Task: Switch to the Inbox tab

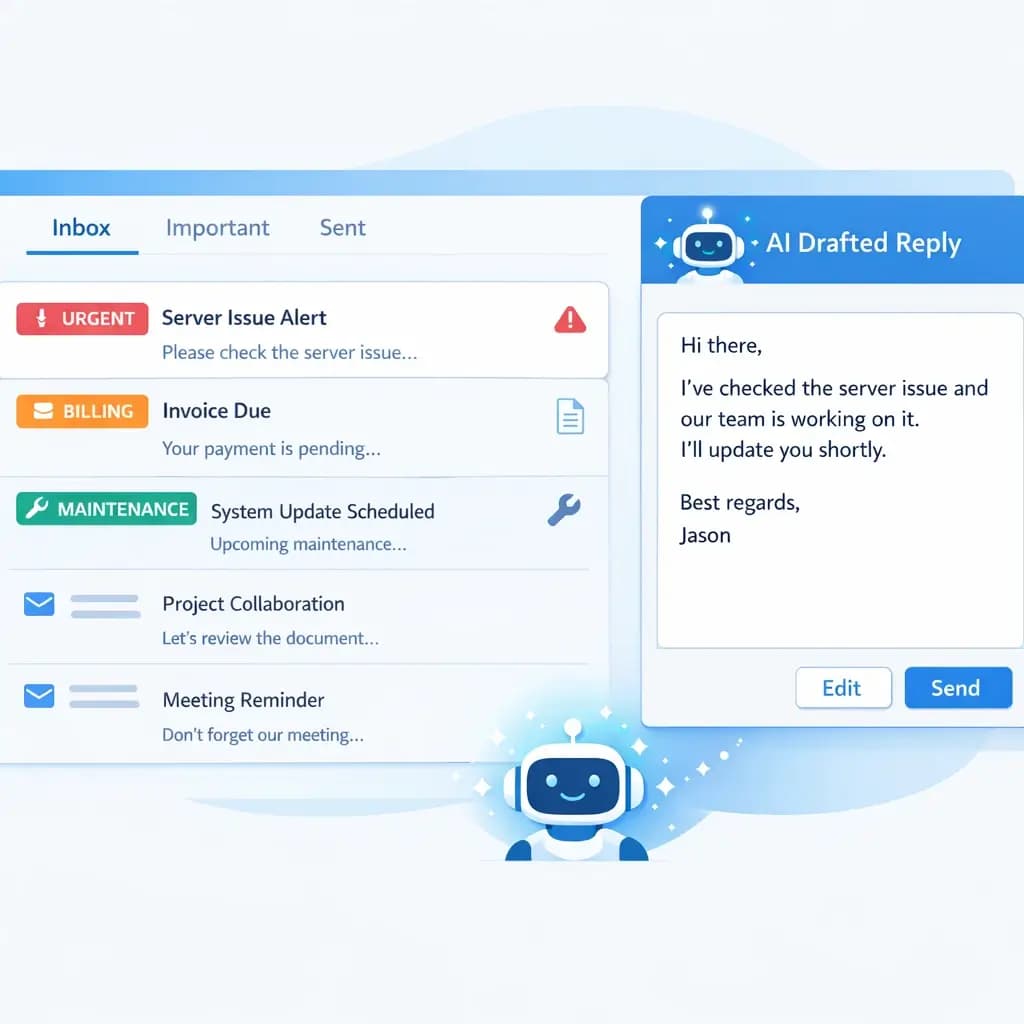Action: (x=81, y=228)
